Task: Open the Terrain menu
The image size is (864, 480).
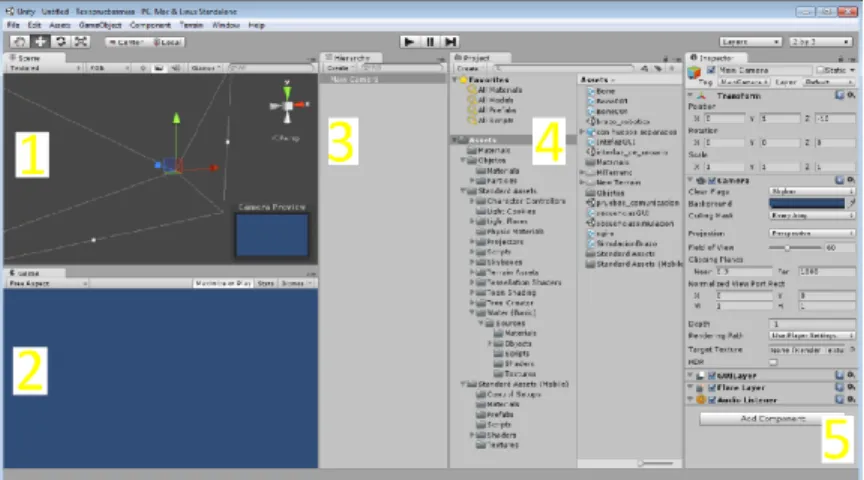Action: pyautogui.click(x=191, y=25)
